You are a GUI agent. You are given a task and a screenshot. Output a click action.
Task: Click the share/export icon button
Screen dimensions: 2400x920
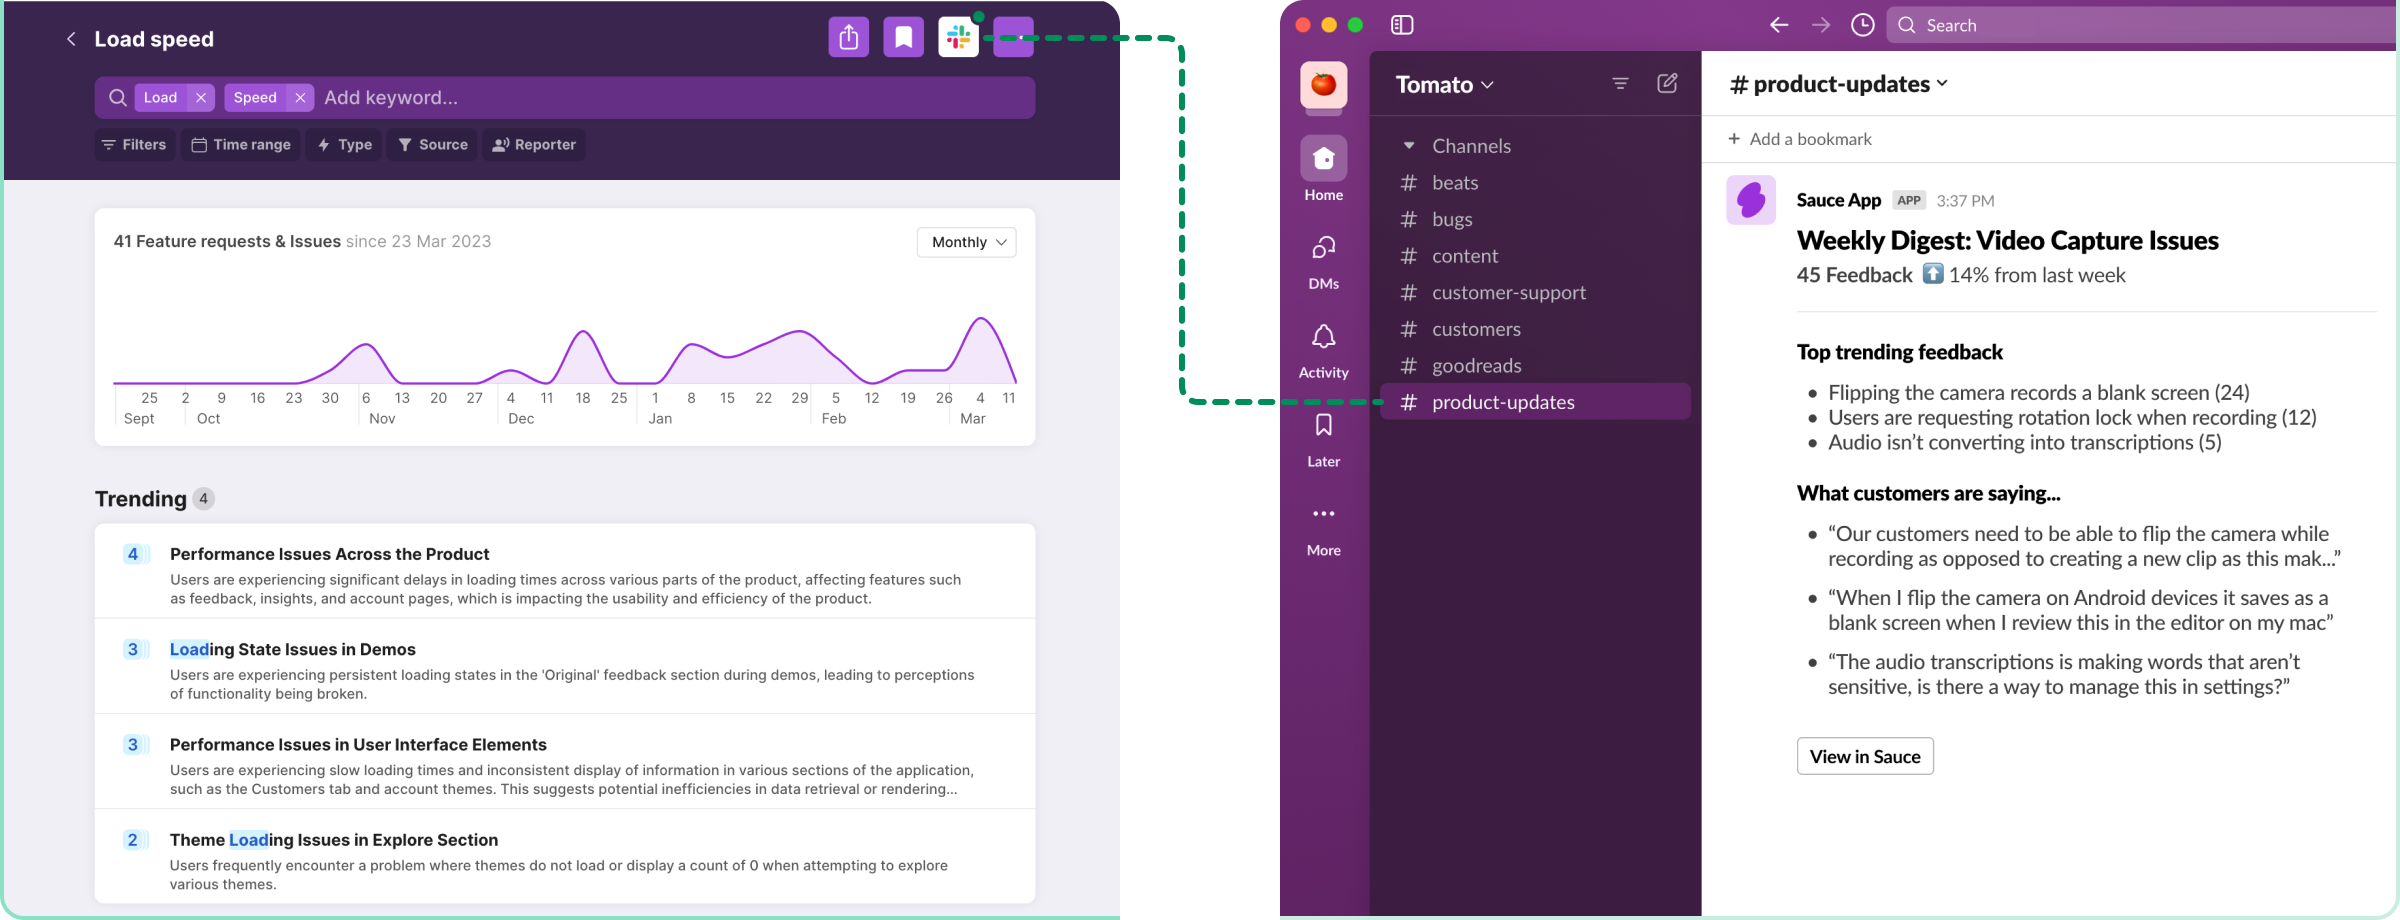(x=848, y=38)
